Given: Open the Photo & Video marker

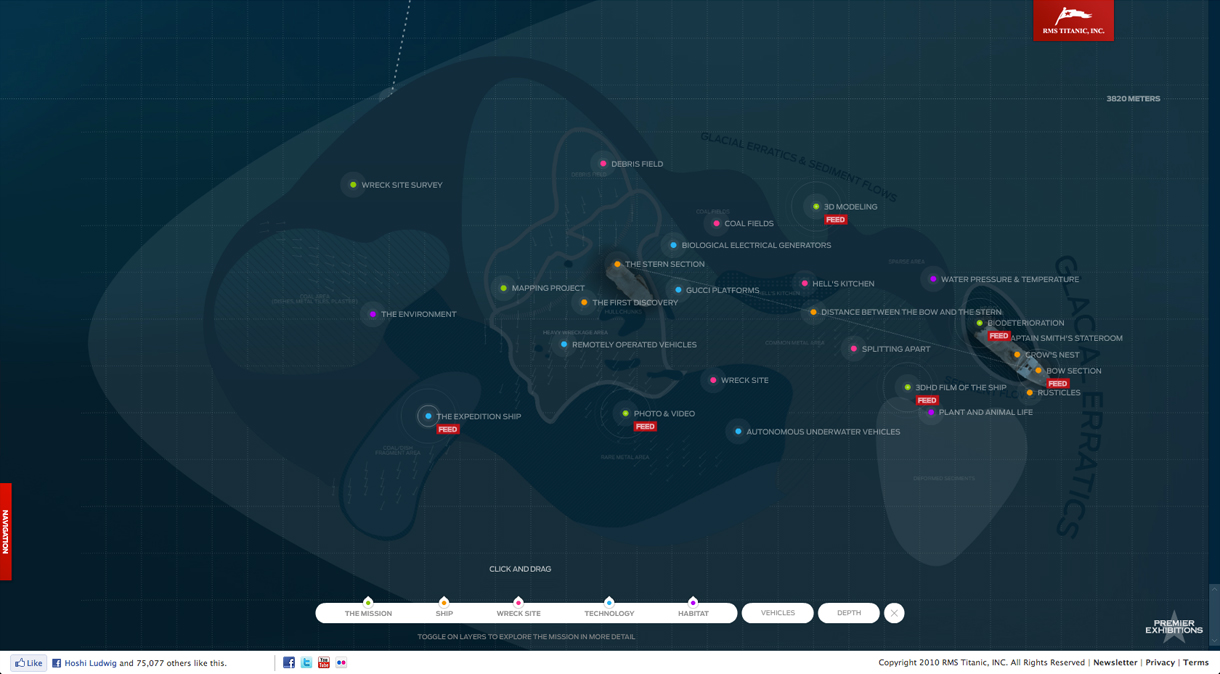Looking at the screenshot, I should click(626, 413).
